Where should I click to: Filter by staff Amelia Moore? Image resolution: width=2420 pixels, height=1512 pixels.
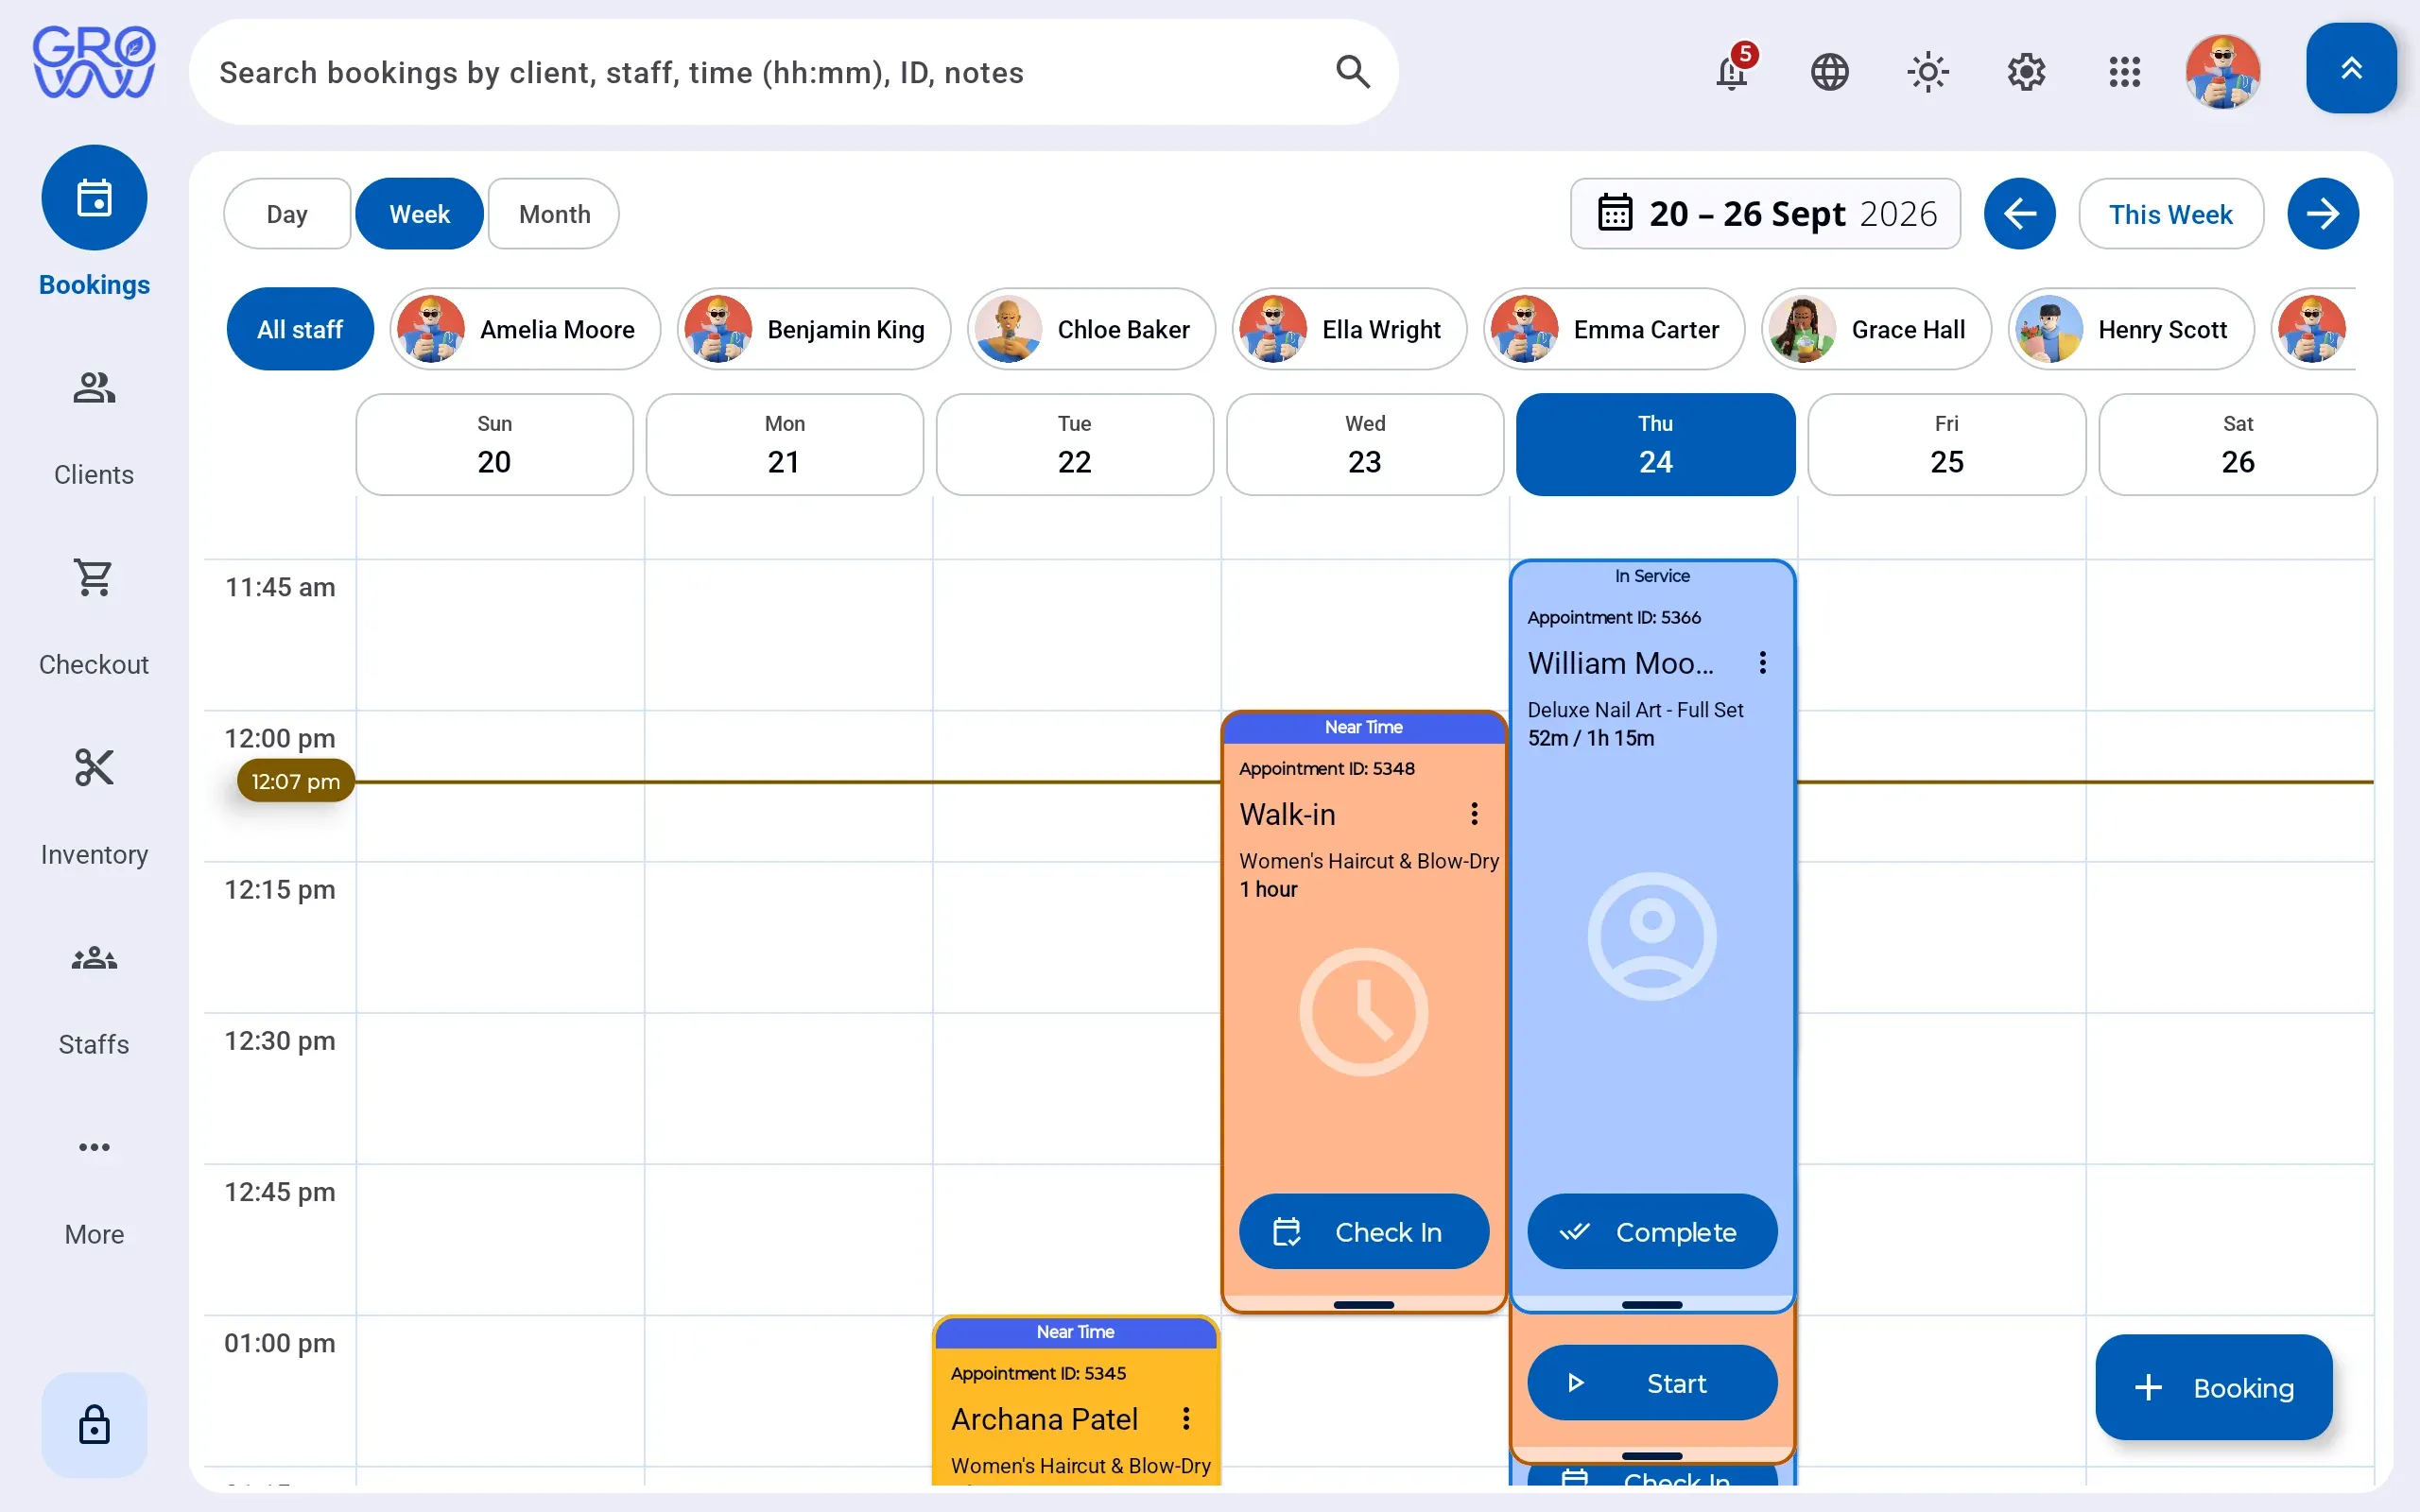[x=525, y=329]
